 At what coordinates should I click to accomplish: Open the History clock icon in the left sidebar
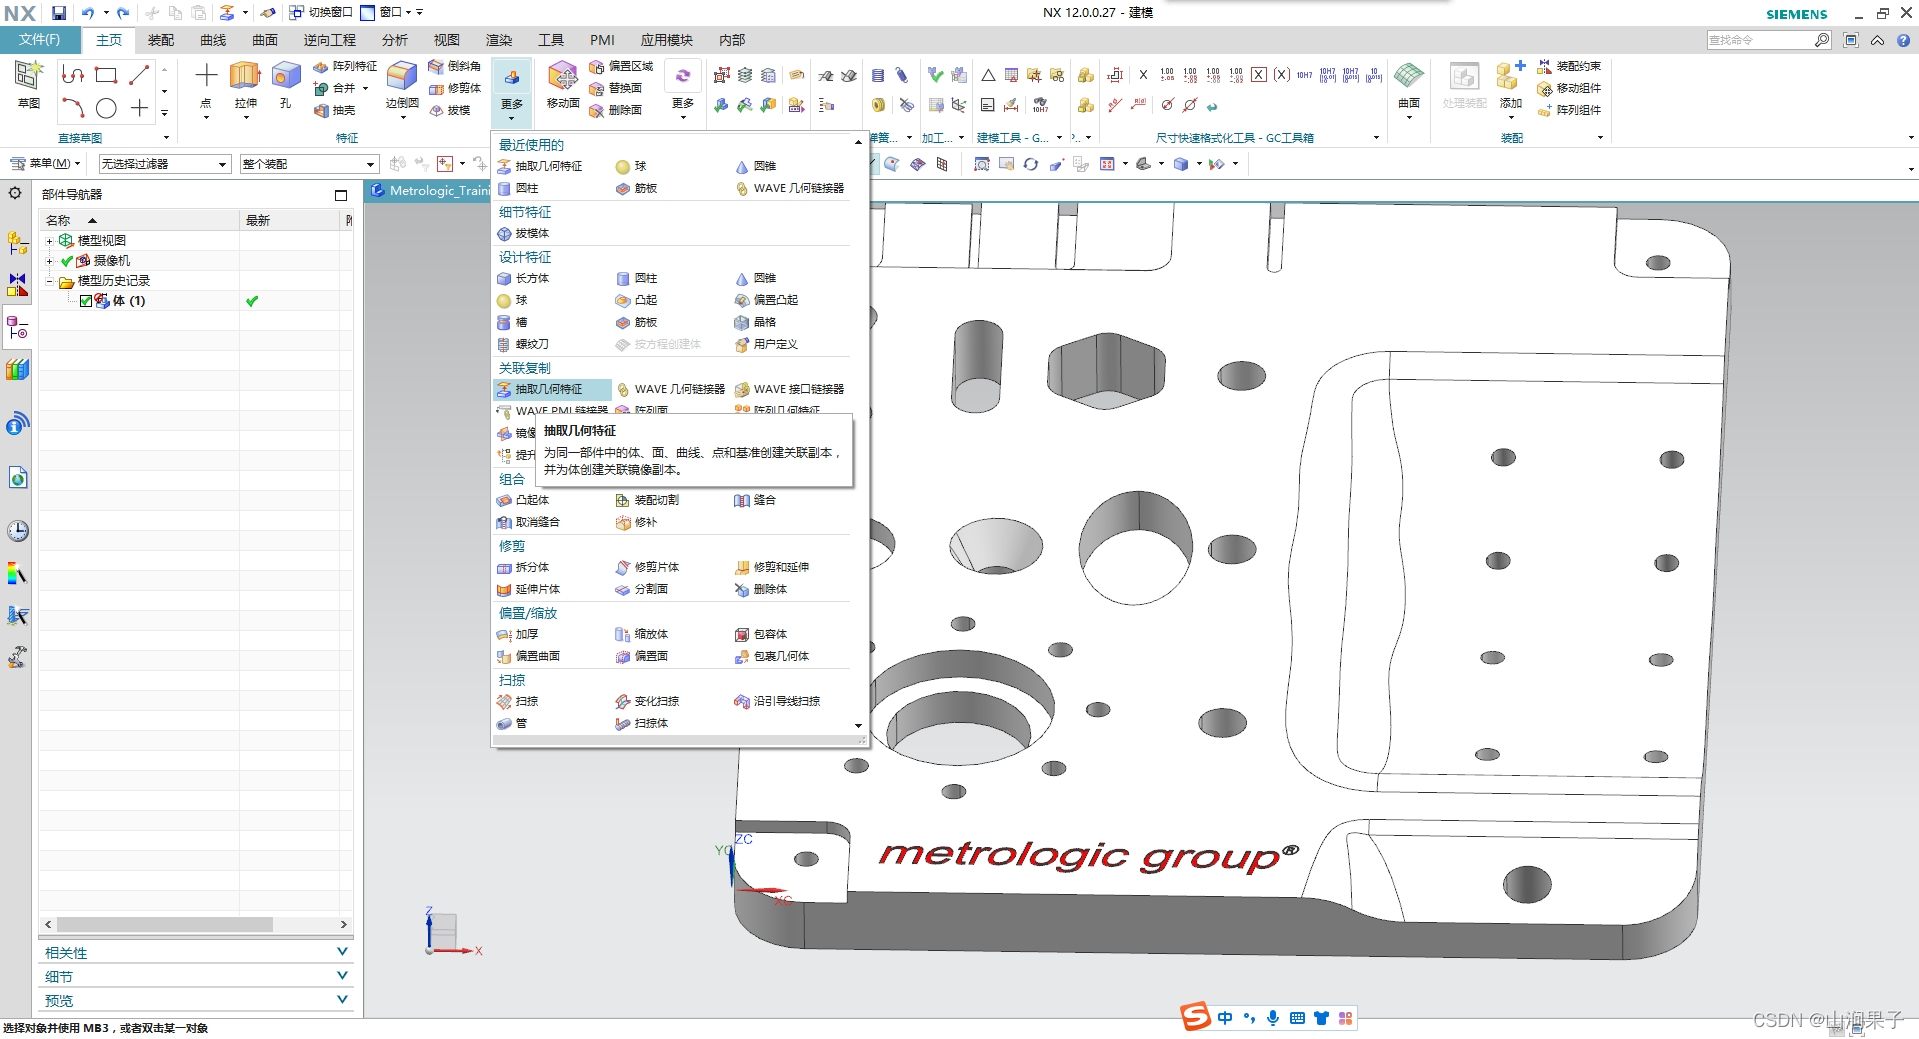17,531
